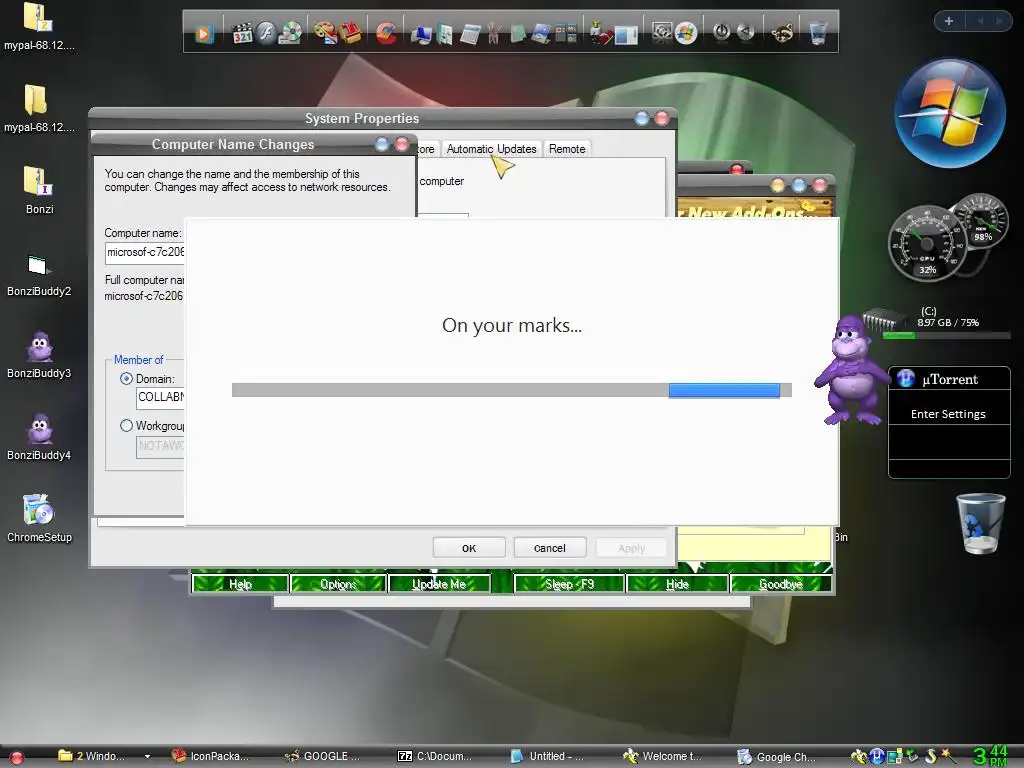
Task: Open the red toolbox icon in dock
Action: [x=351, y=33]
